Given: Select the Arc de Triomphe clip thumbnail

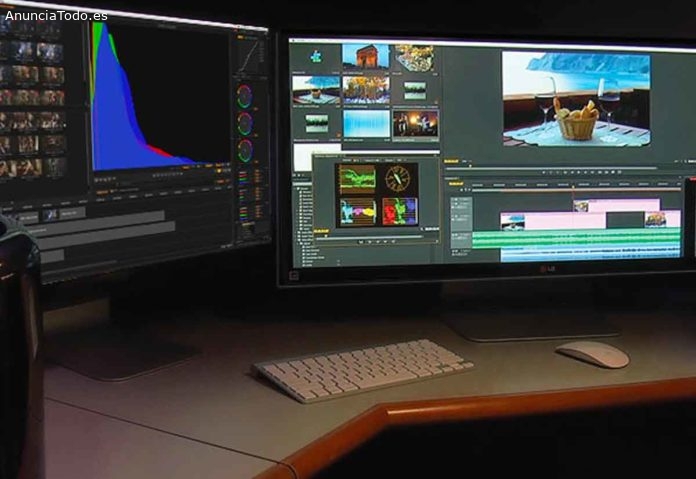Looking at the screenshot, I should pos(366,56).
